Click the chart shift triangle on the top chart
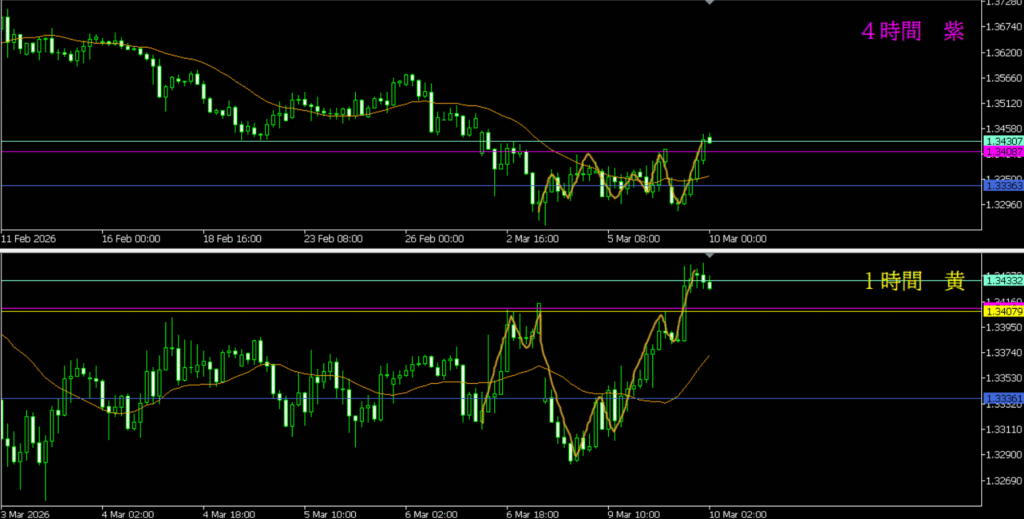Screen dimensions: 1024x519 click(710, 4)
